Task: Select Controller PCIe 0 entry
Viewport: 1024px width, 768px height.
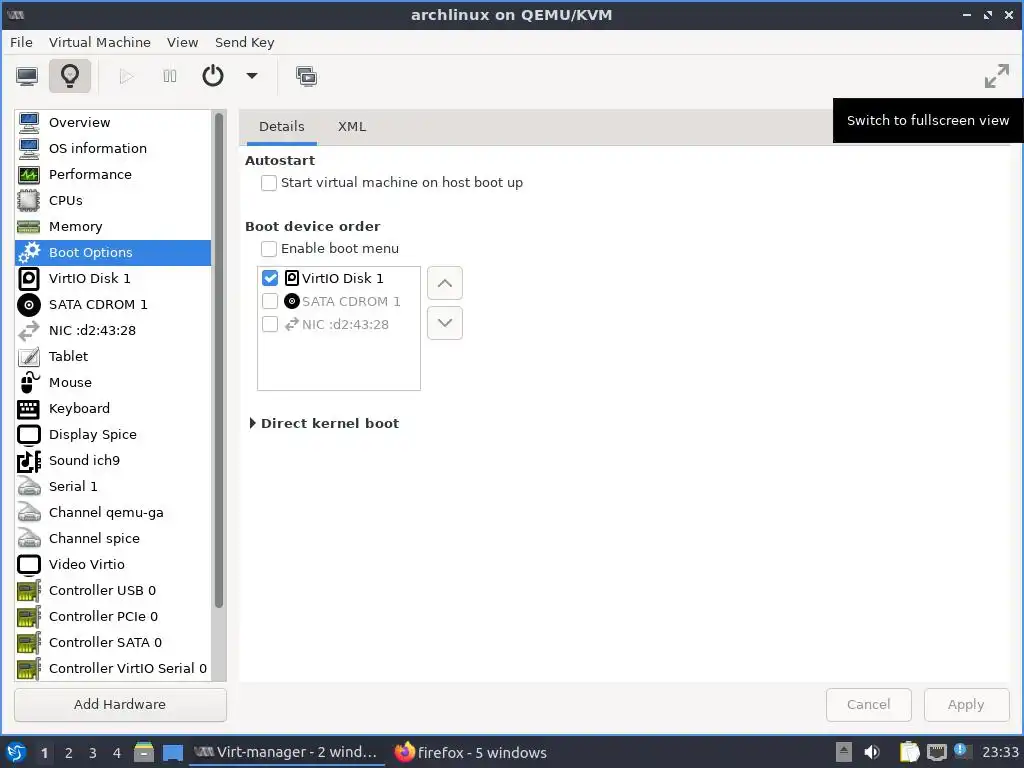Action: (x=113, y=616)
